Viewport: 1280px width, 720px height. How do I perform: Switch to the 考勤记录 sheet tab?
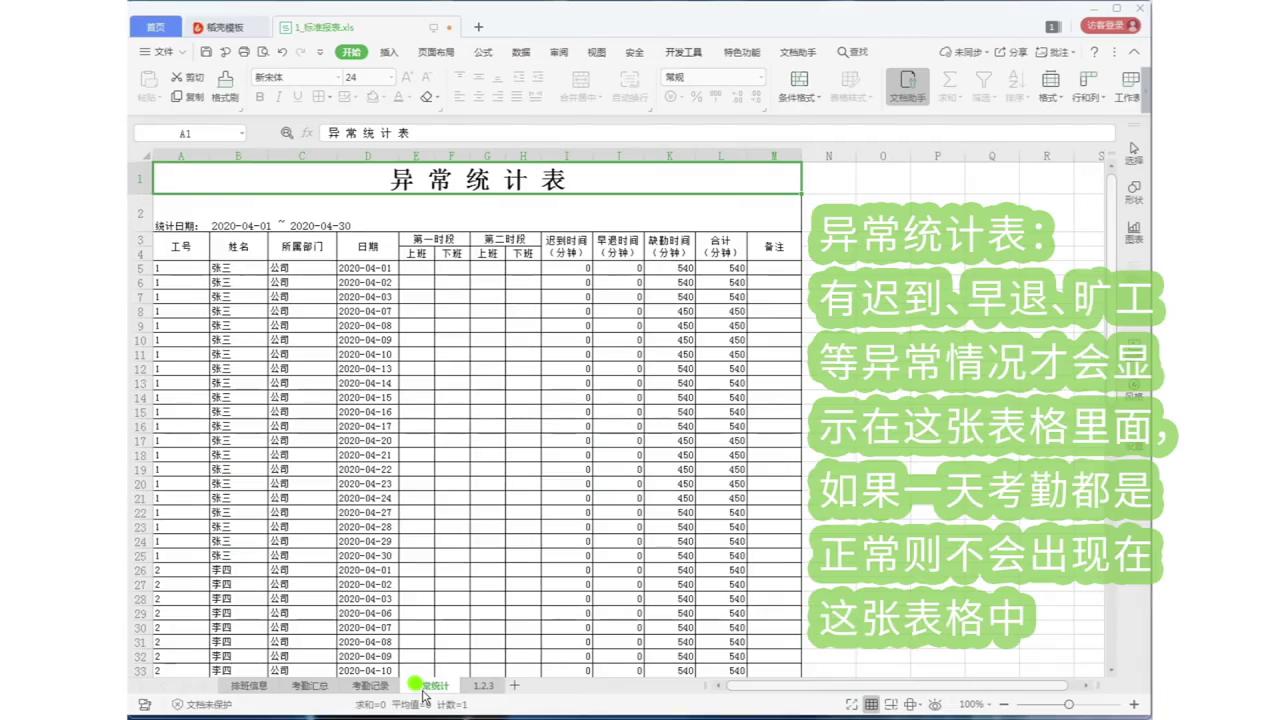point(369,685)
